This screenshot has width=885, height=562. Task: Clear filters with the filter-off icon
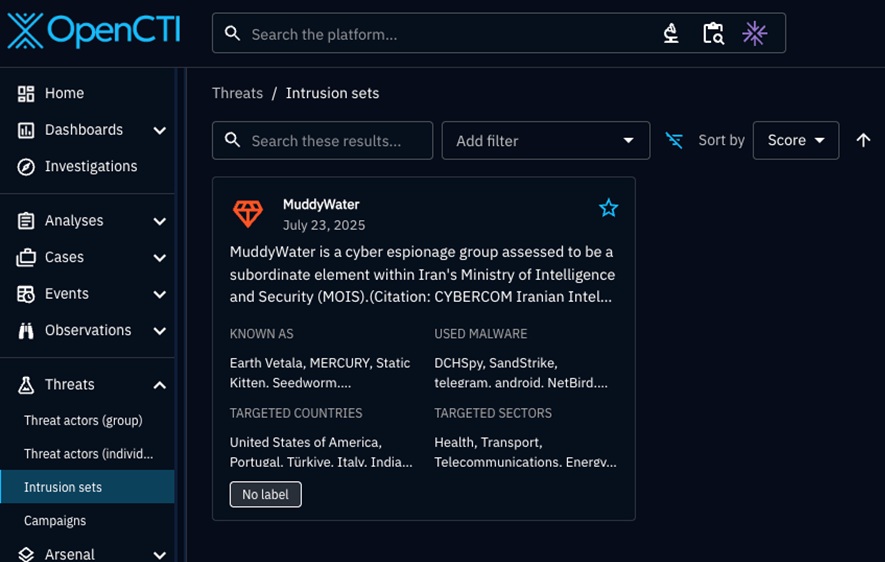(674, 140)
